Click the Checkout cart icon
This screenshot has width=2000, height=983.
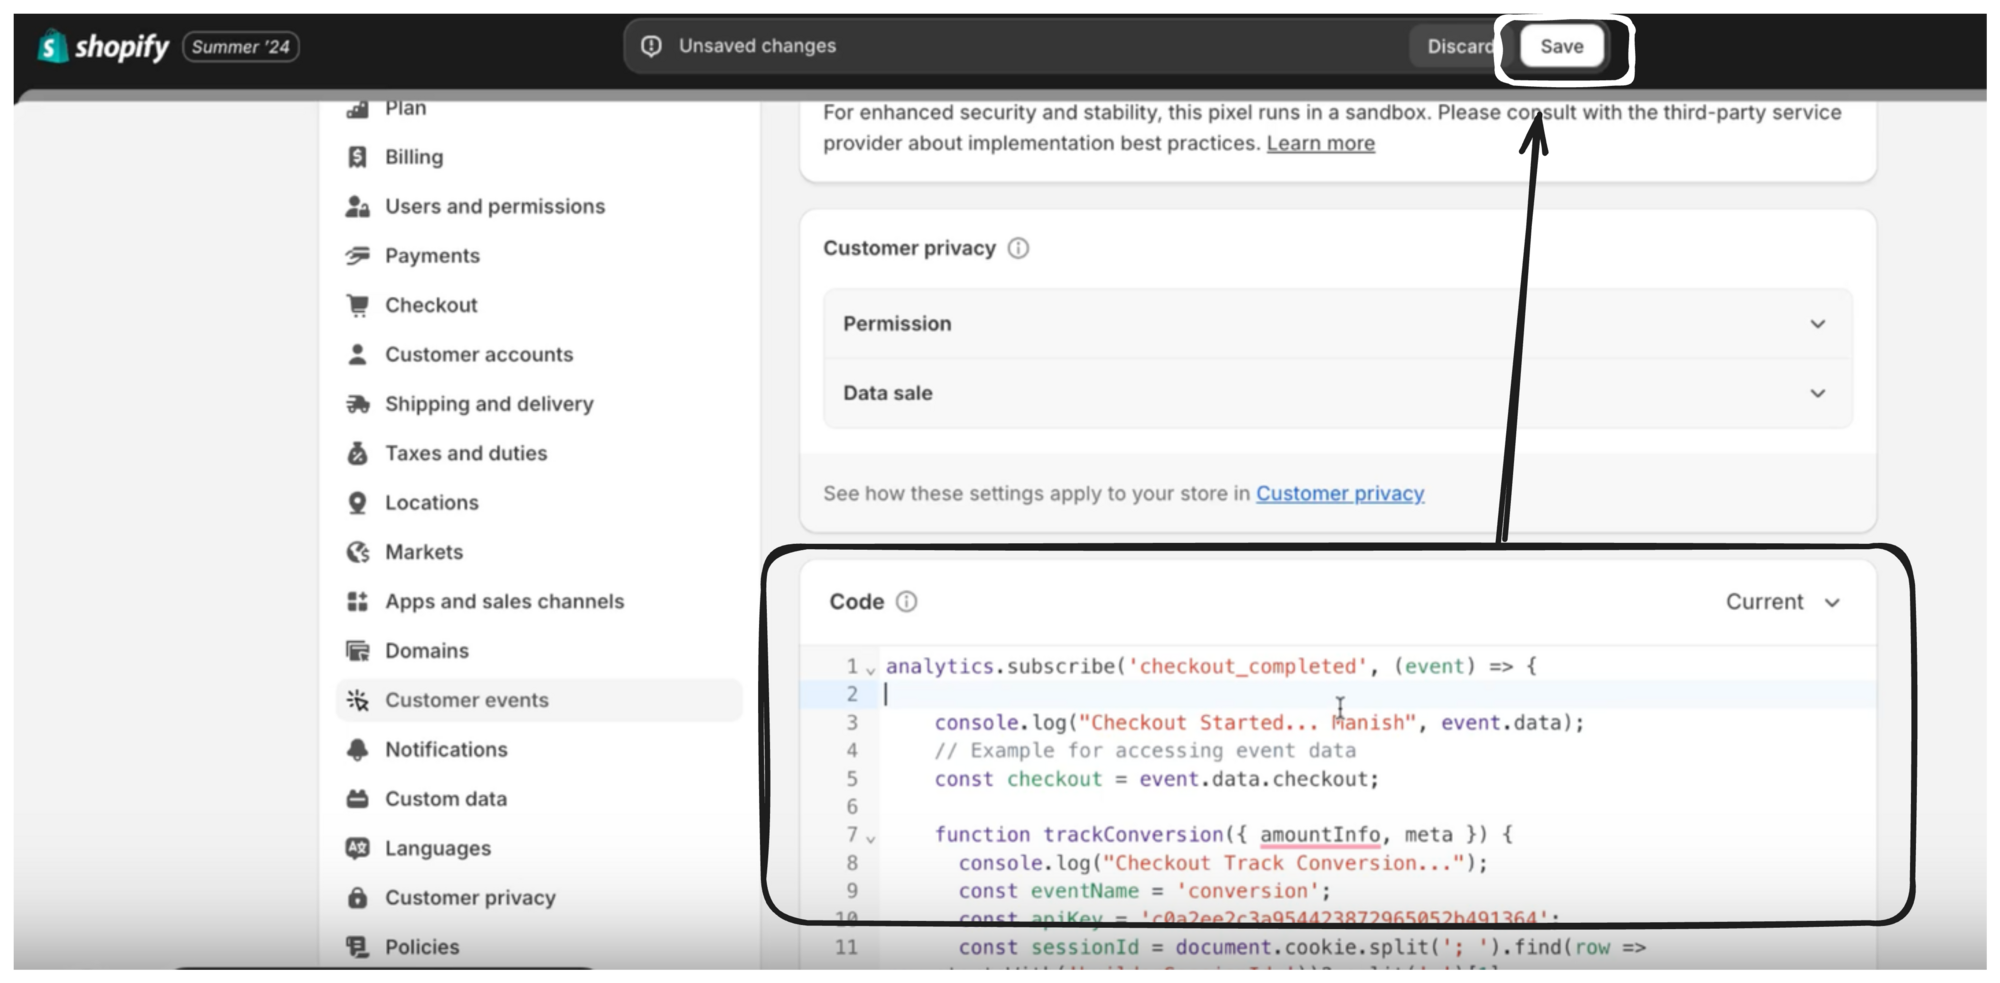tap(357, 305)
